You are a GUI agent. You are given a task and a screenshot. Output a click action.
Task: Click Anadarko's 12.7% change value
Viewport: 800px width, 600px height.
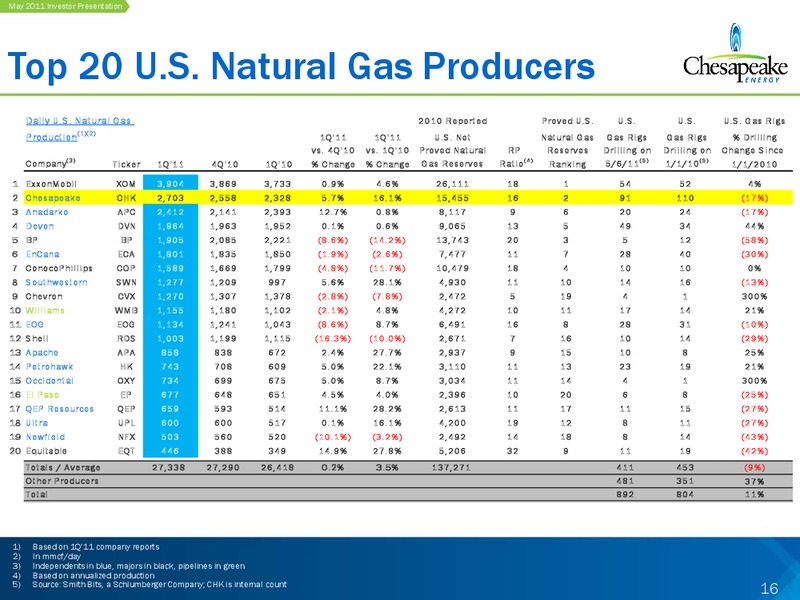tap(333, 212)
